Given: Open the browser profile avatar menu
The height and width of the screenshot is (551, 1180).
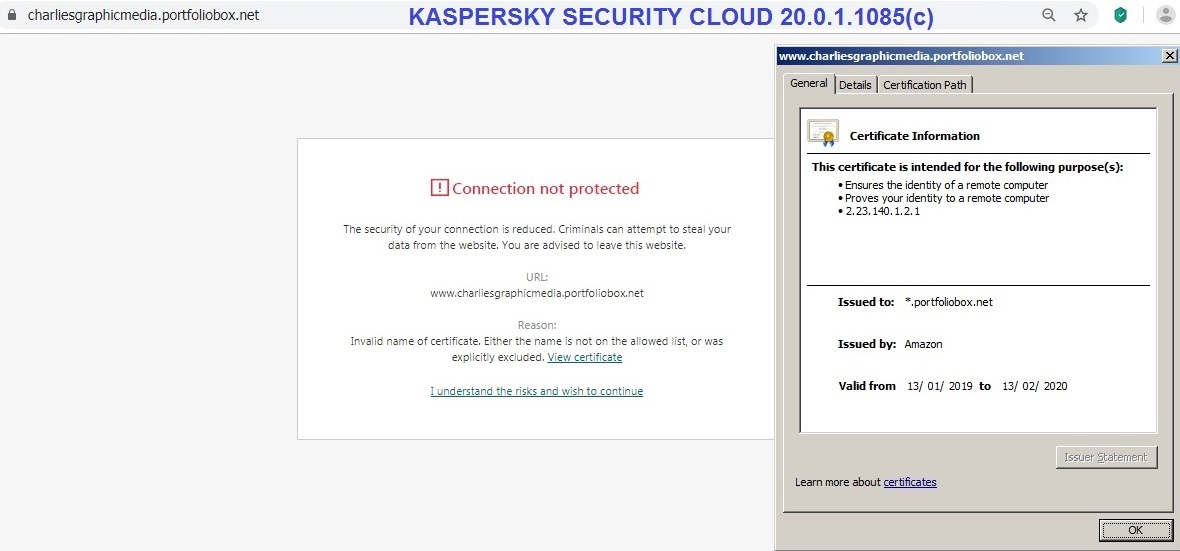Looking at the screenshot, I should pos(1165,15).
